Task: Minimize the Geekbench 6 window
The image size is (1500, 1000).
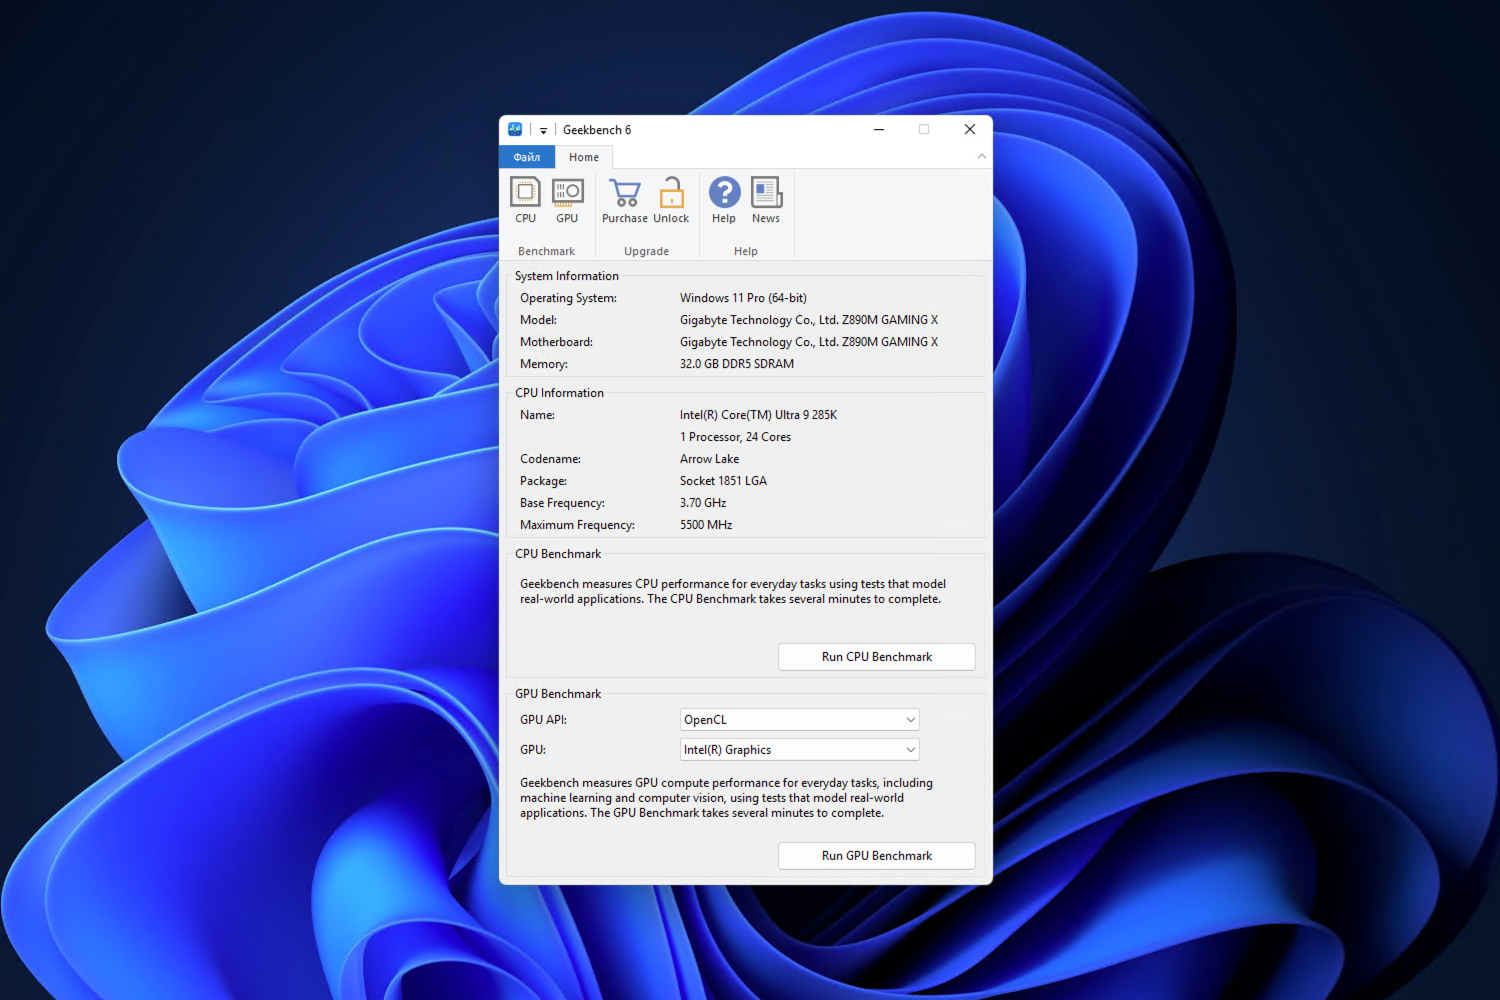Action: coord(879,129)
